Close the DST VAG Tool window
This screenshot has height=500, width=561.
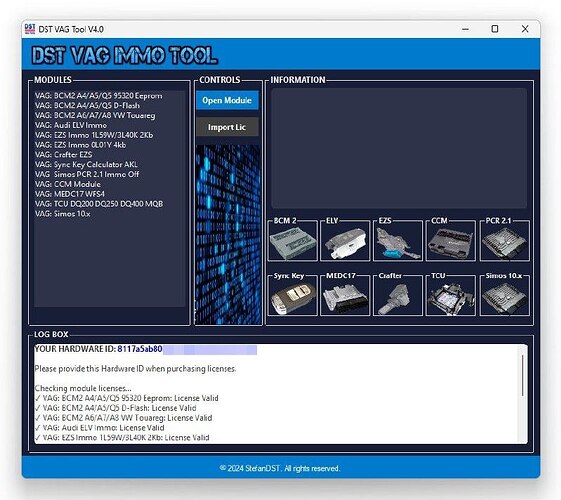tap(525, 29)
